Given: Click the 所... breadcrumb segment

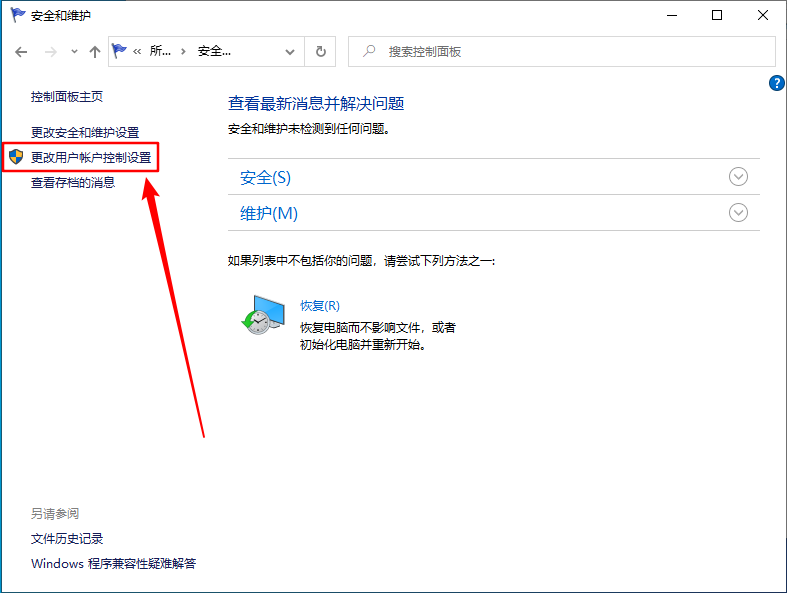Looking at the screenshot, I should coord(160,51).
